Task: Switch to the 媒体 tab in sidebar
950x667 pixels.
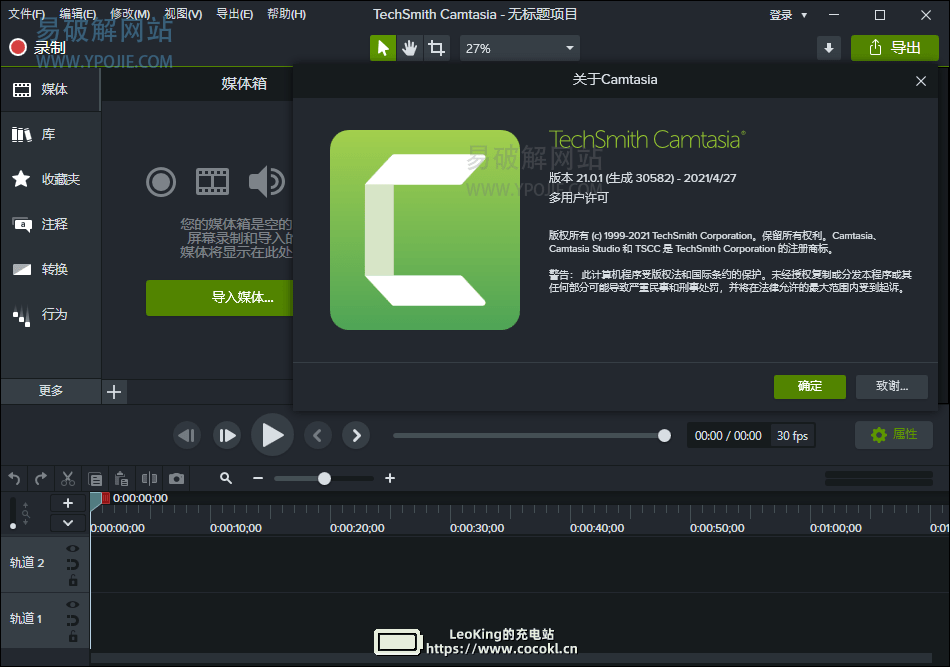Action: tap(50, 90)
